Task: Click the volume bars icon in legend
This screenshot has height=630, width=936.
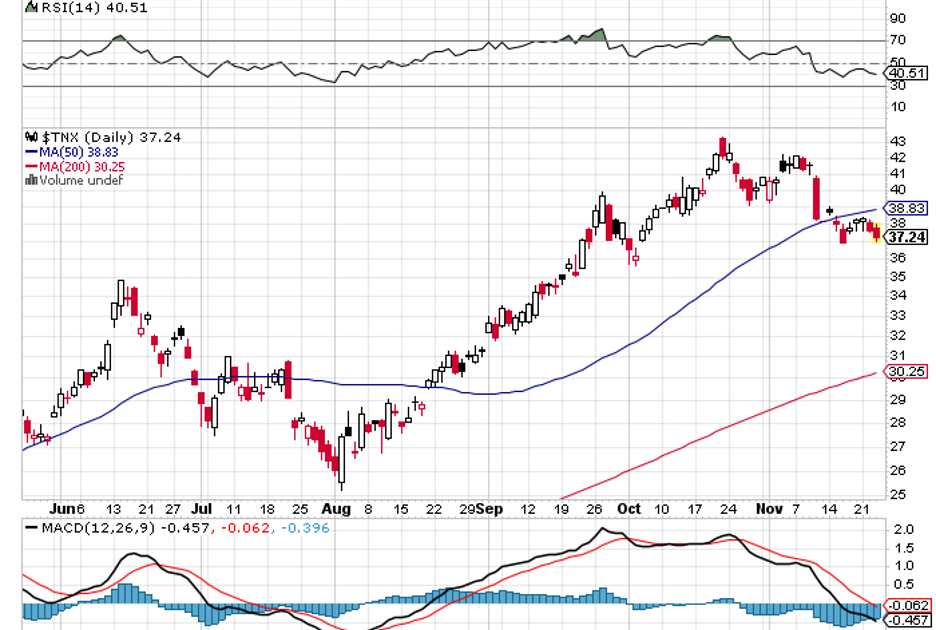Action: 31,180
